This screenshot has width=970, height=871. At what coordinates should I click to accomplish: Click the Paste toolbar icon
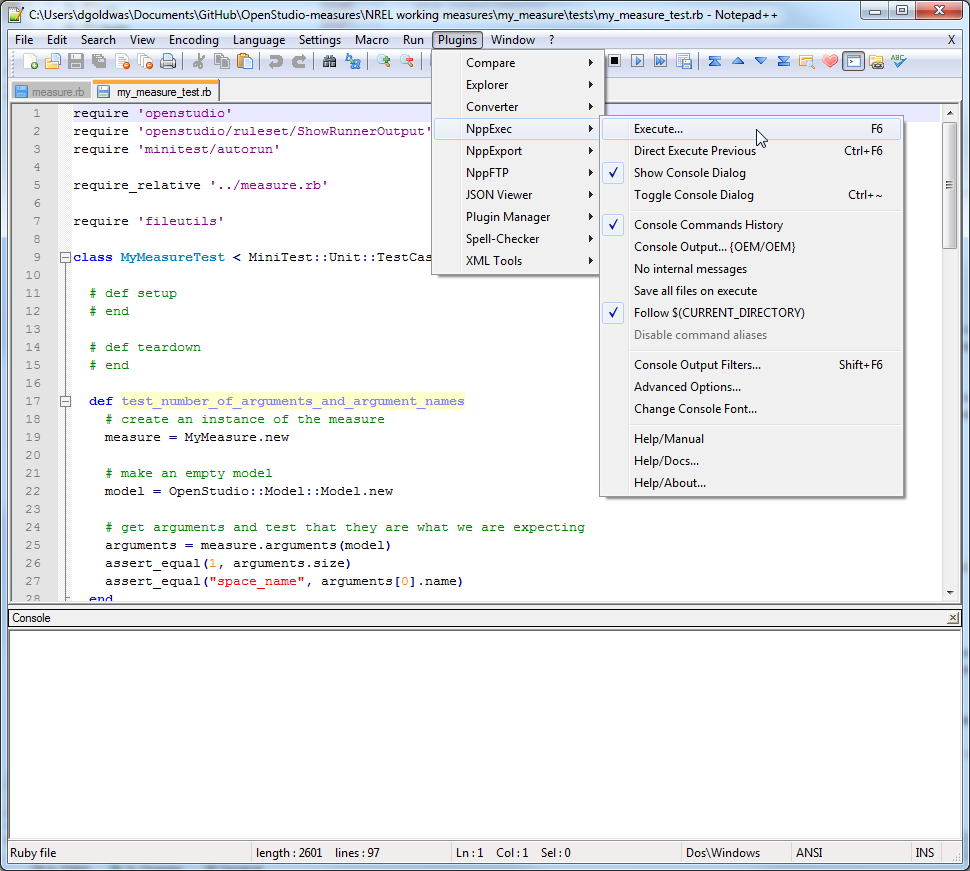(x=245, y=61)
